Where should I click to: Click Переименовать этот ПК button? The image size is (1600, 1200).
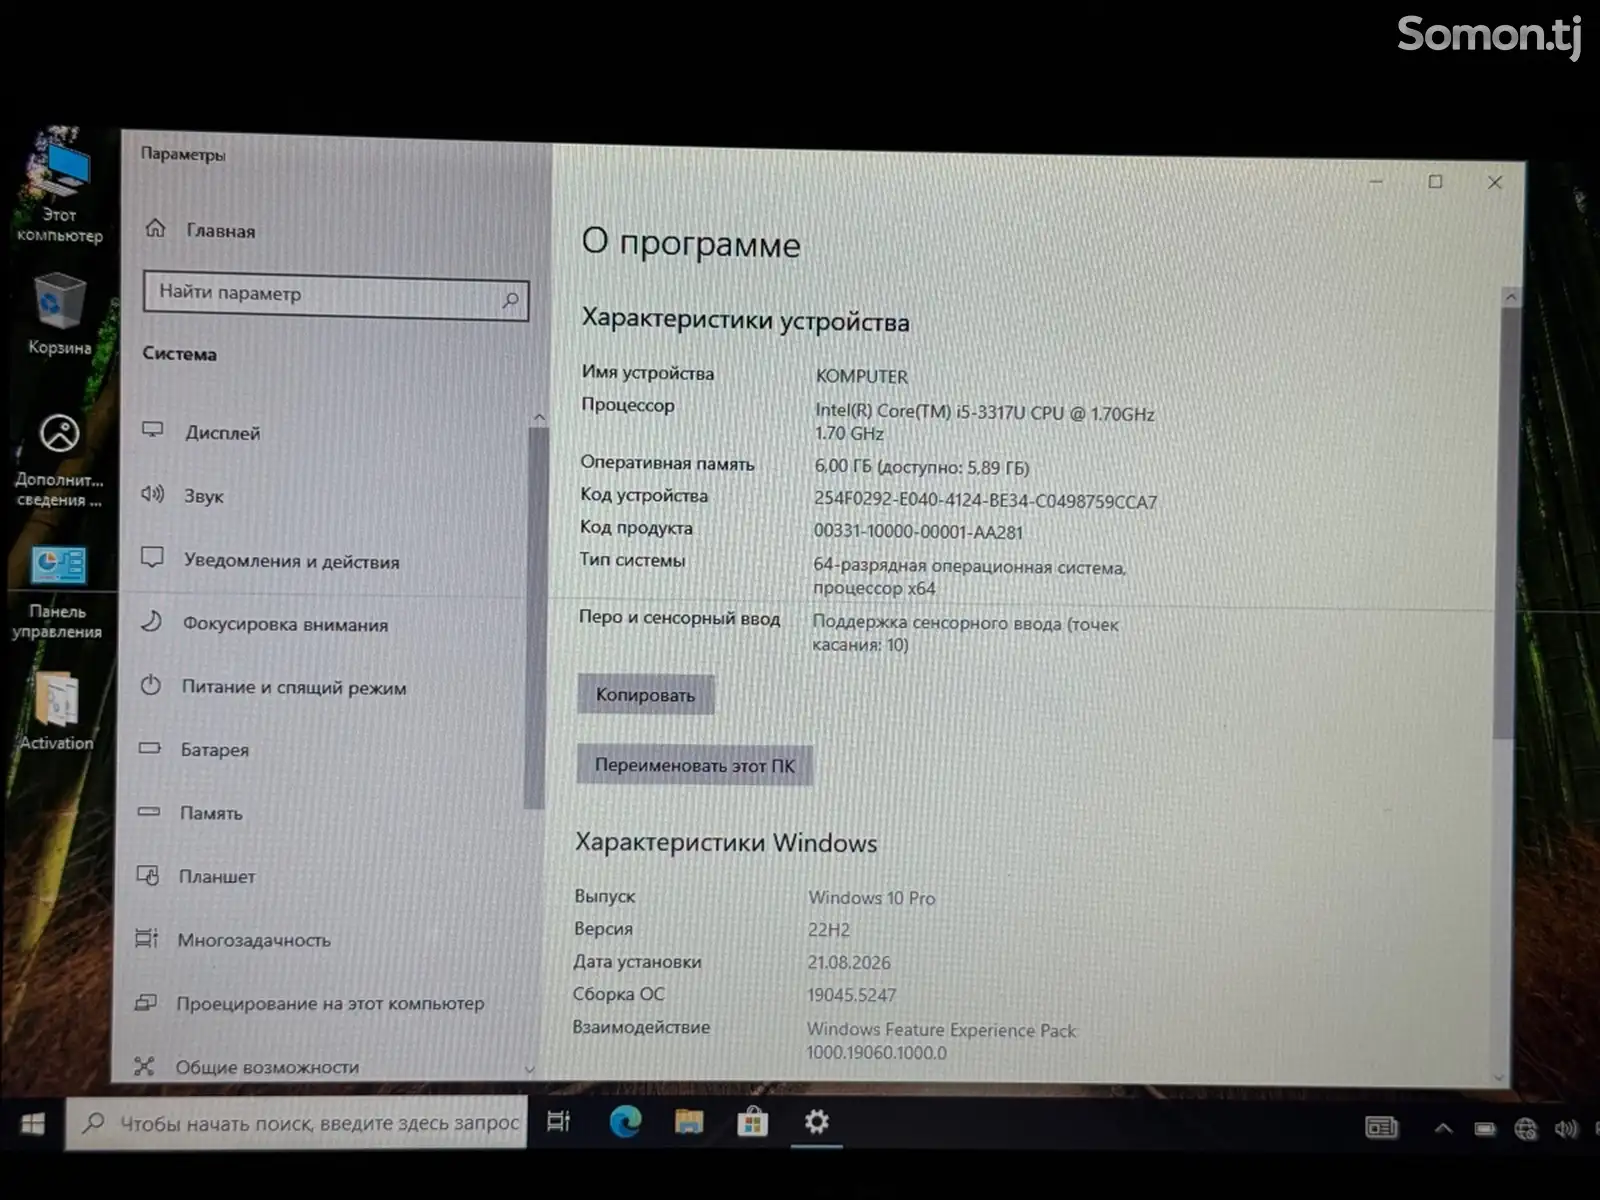tap(694, 766)
